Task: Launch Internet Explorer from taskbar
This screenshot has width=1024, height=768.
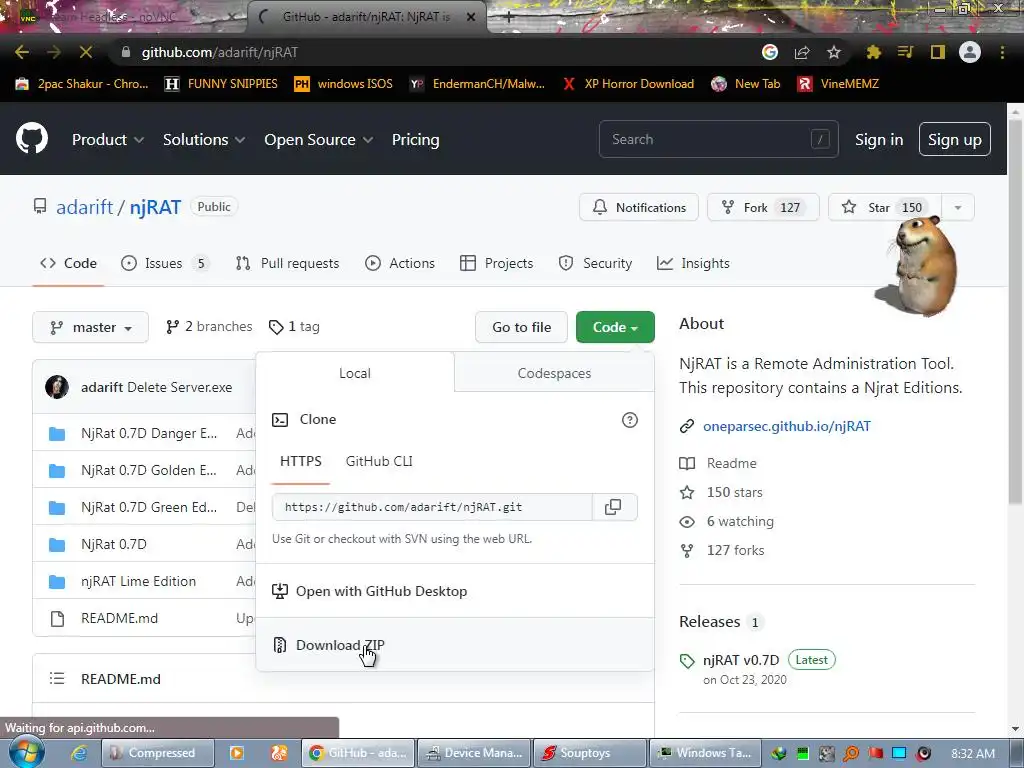Action: click(79, 753)
